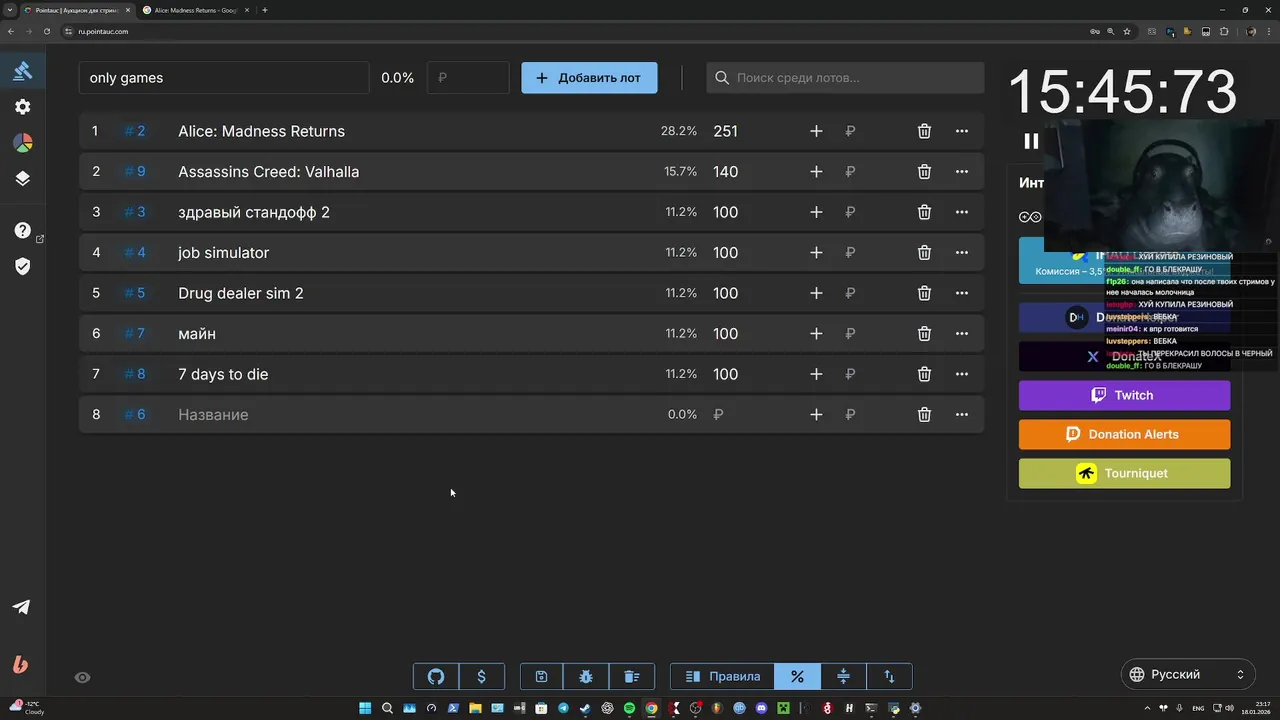
Task: Click the only games name input
Action: [x=224, y=77]
